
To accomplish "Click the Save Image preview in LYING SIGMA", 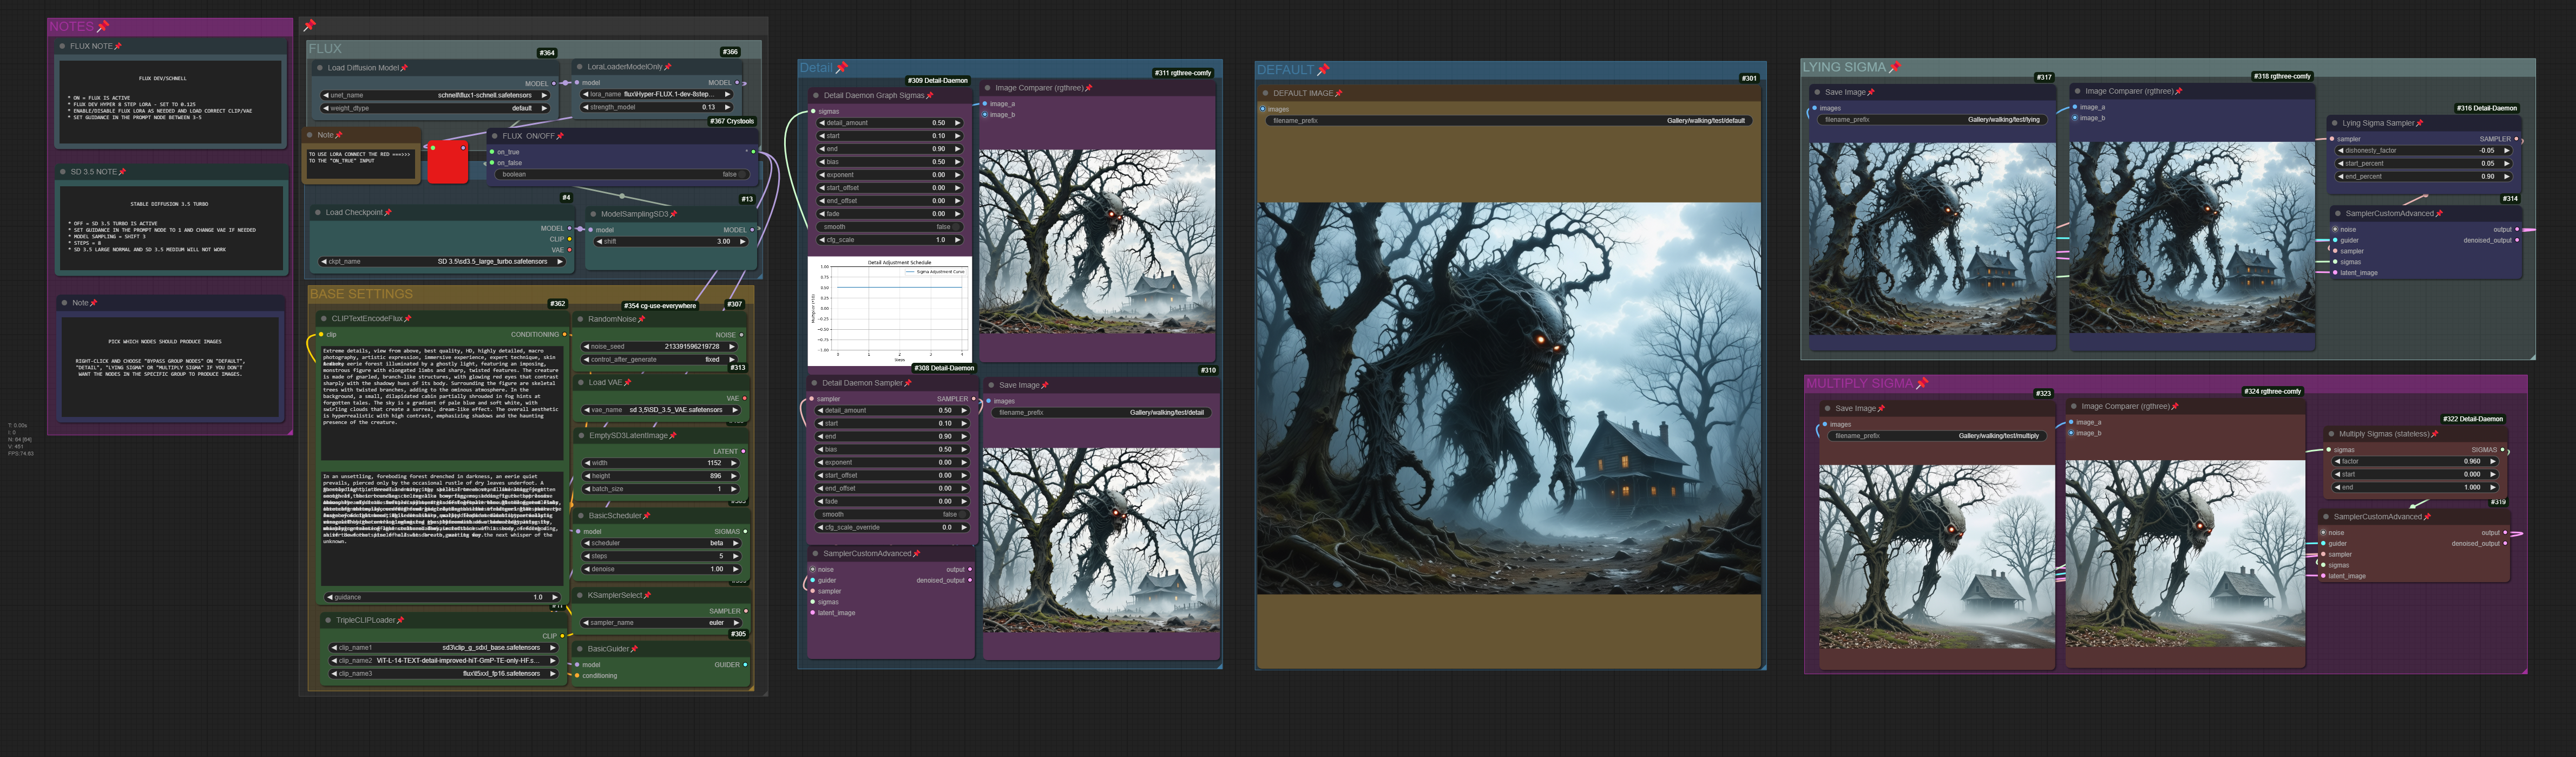I will [x=1932, y=238].
